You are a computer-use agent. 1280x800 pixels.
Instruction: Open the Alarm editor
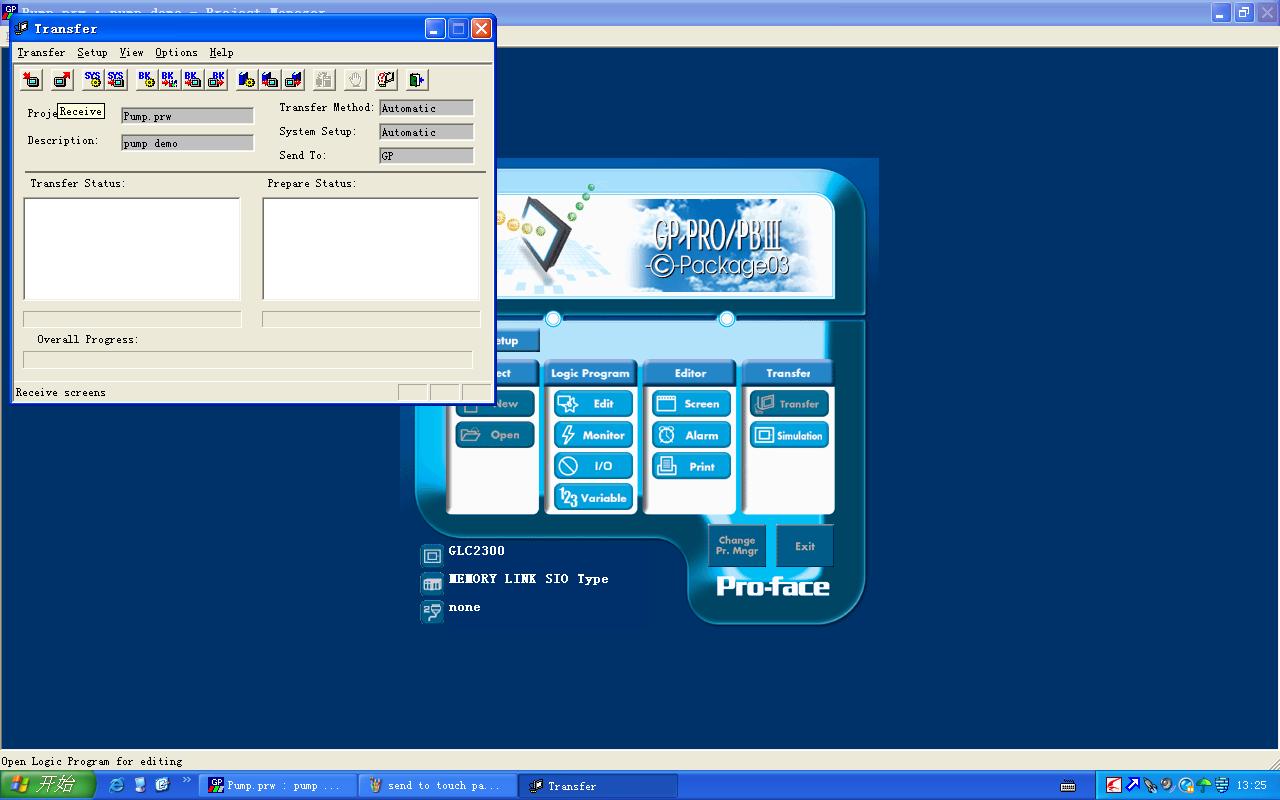coord(691,435)
